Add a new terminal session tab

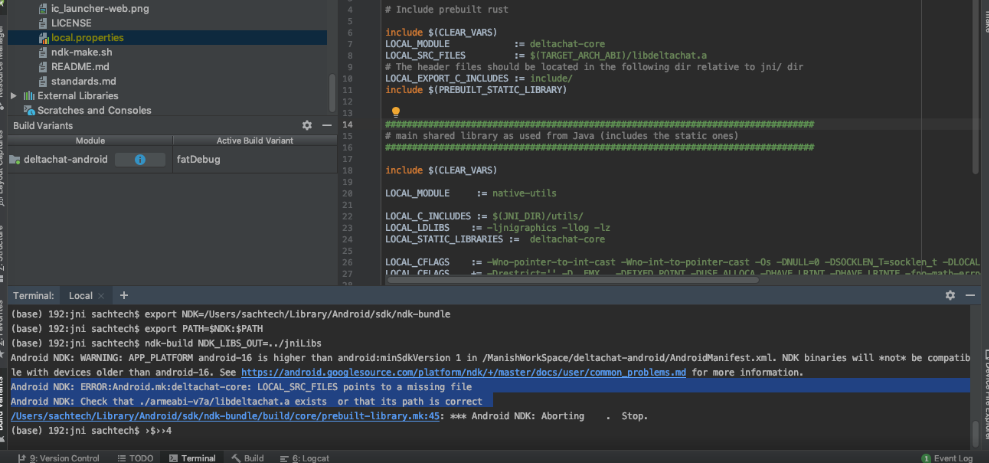[124, 296]
